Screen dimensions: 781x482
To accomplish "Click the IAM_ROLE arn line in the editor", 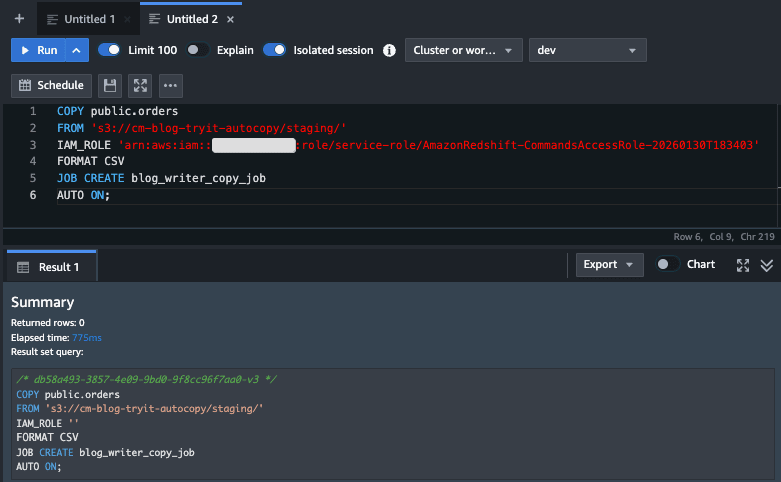I will [x=408, y=145].
